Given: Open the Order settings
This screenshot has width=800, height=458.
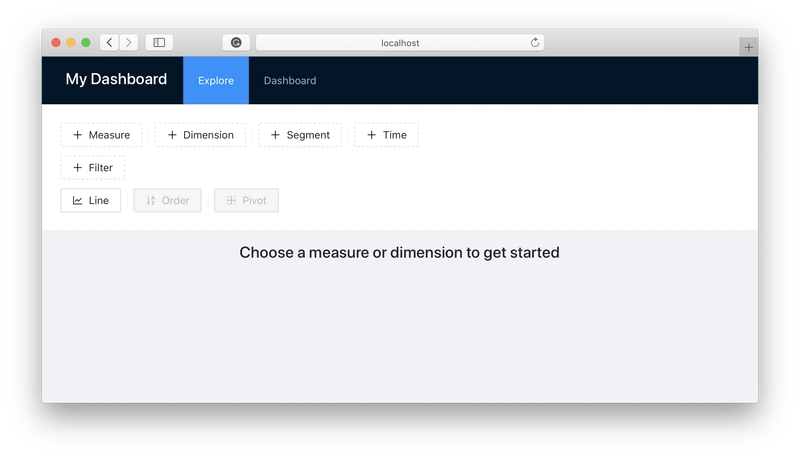Looking at the screenshot, I should click(x=167, y=200).
